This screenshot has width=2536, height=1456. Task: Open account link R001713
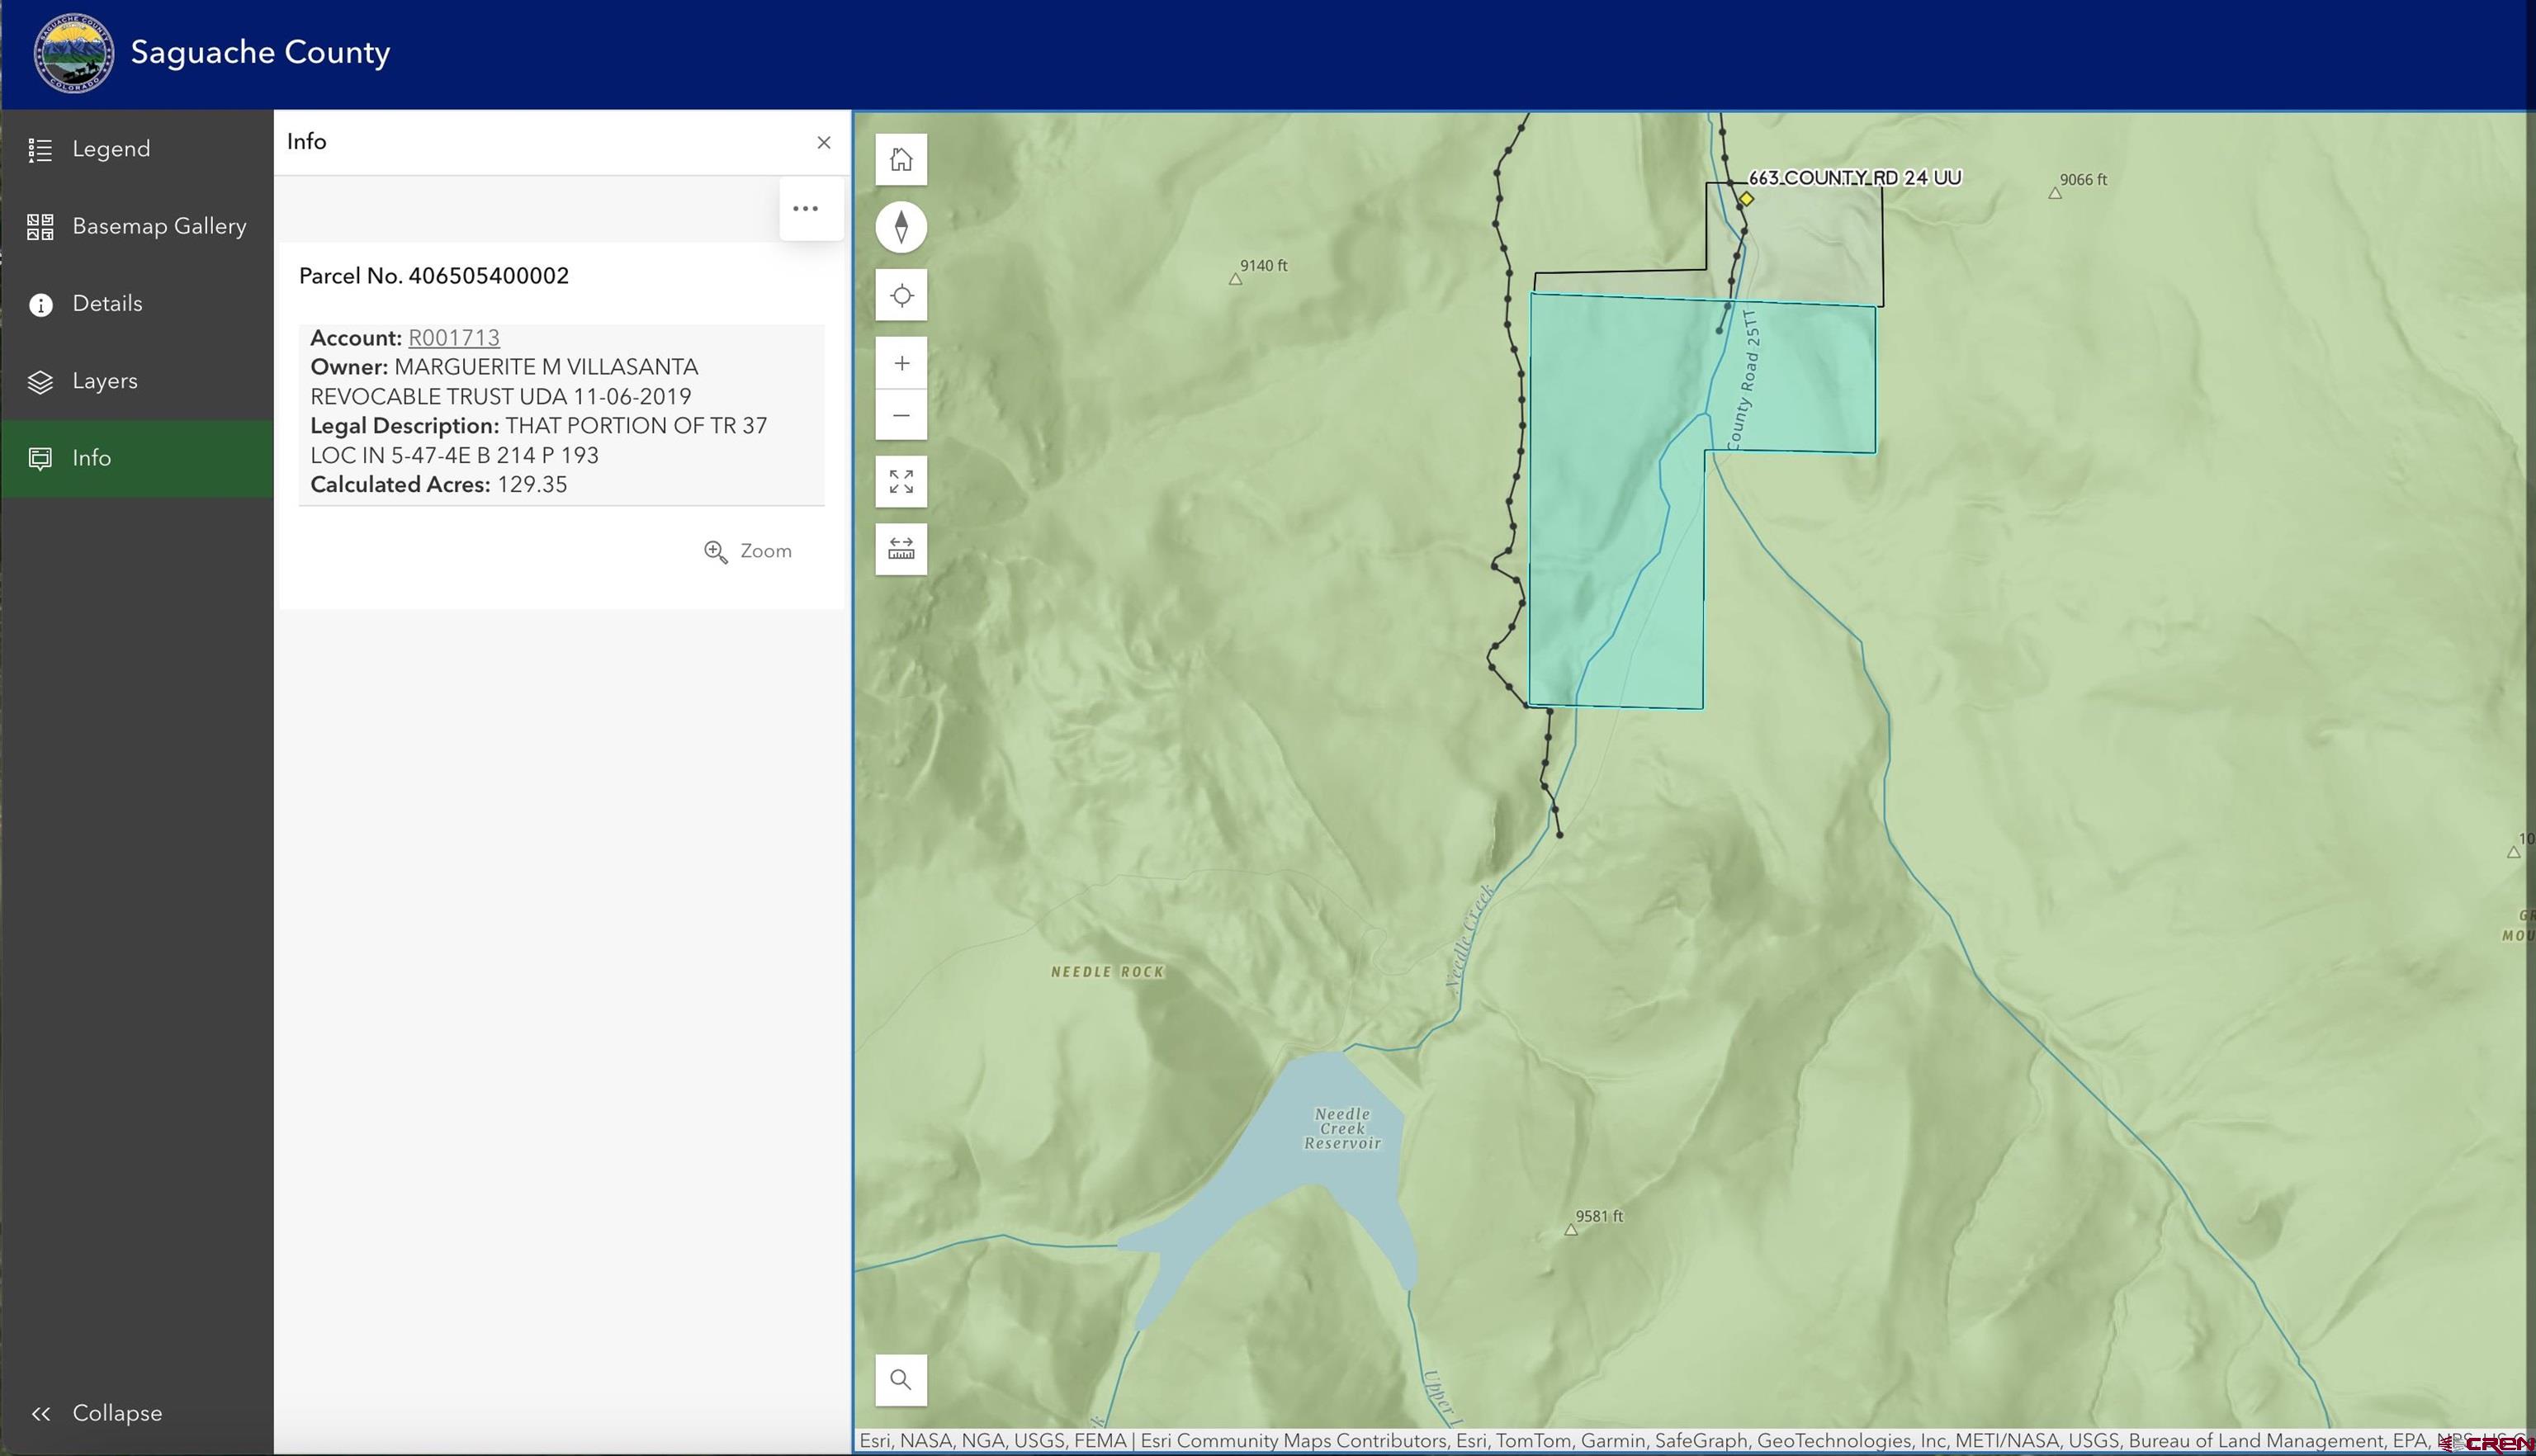[x=454, y=338]
